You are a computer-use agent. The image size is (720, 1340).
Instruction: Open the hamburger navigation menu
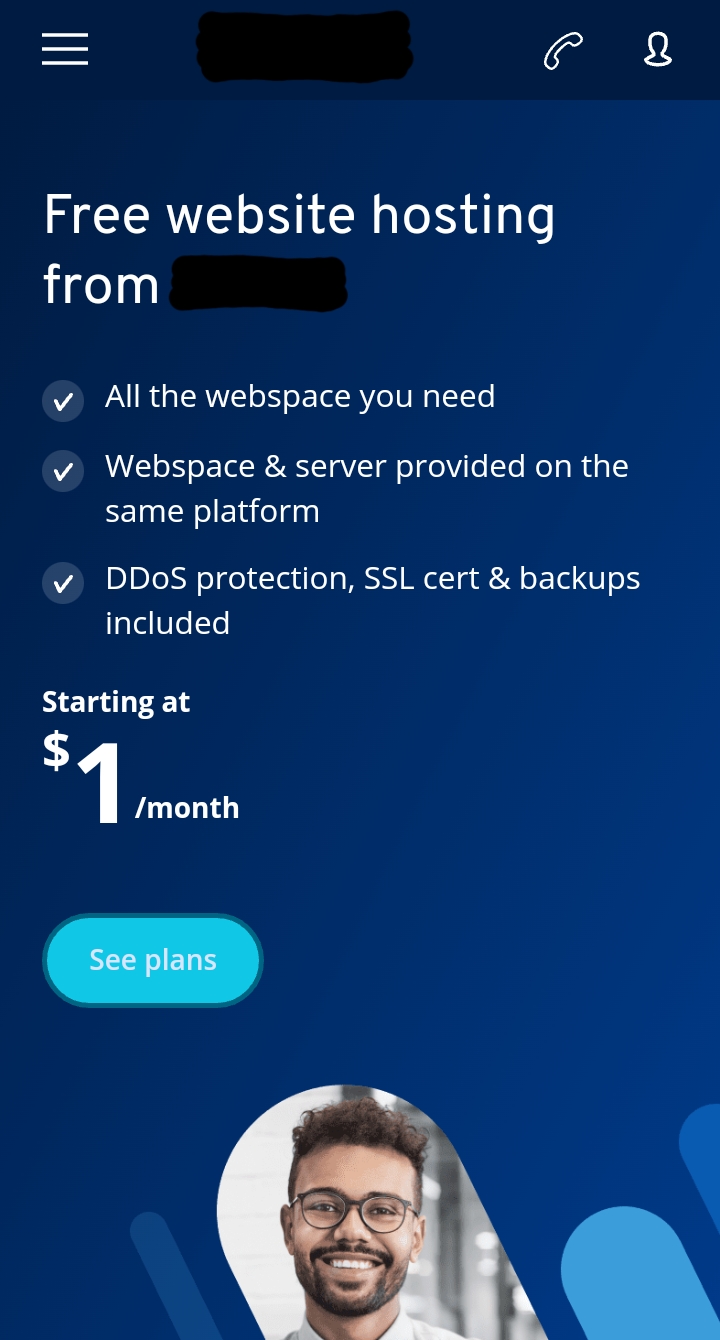tap(65, 49)
